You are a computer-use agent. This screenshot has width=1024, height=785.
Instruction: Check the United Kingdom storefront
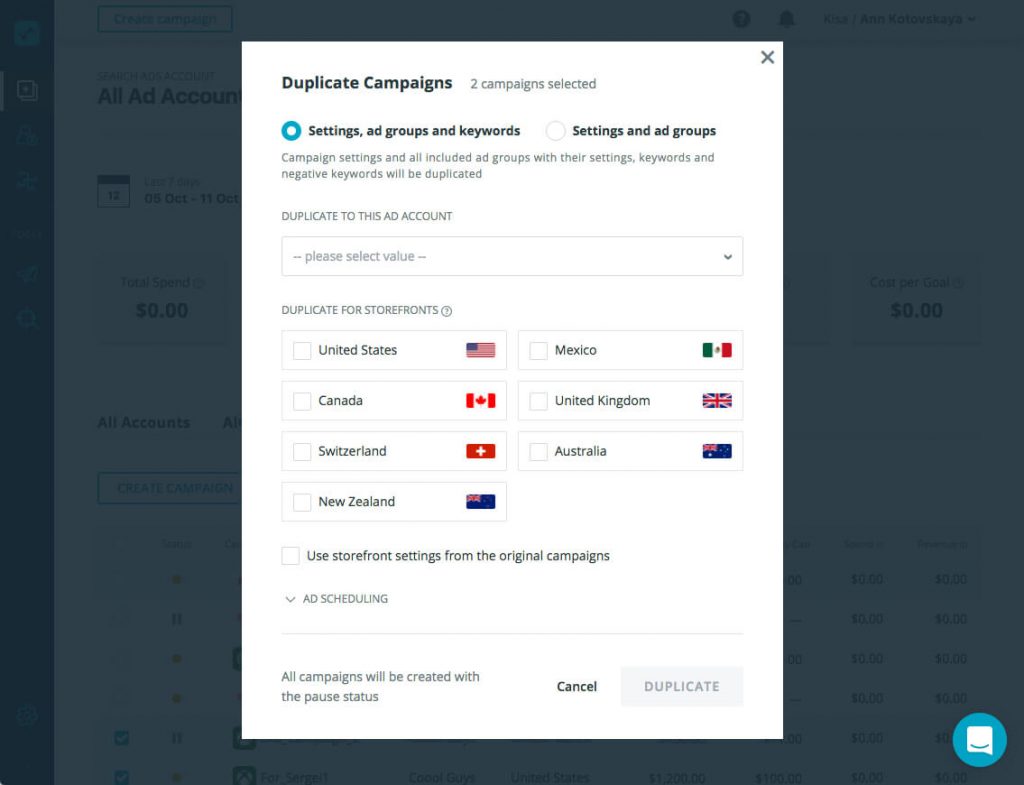click(538, 401)
